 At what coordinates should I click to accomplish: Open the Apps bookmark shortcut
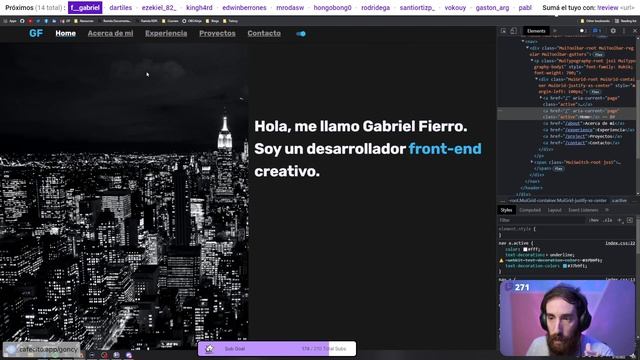point(10,21)
